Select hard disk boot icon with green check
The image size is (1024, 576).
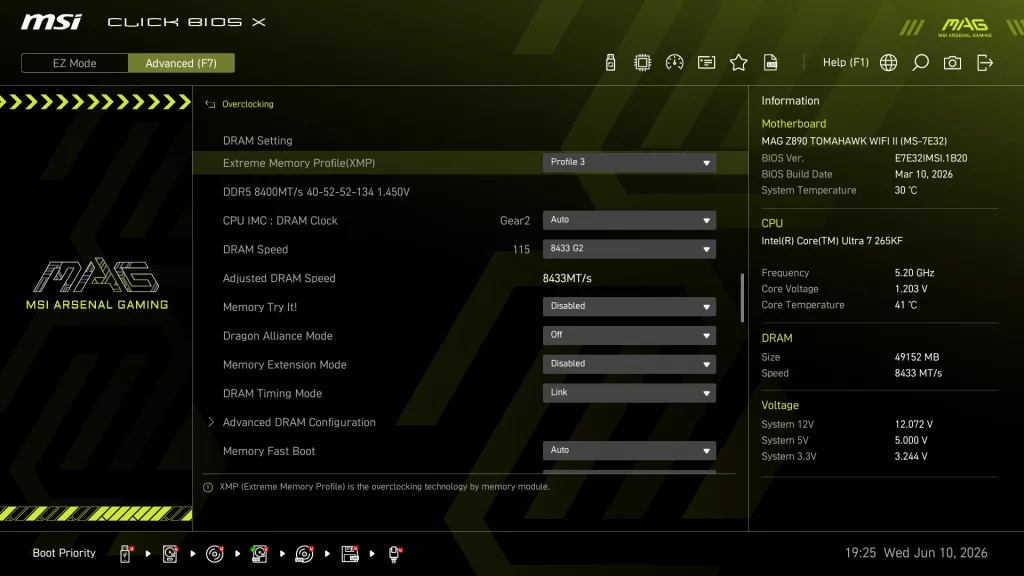(x=259, y=554)
